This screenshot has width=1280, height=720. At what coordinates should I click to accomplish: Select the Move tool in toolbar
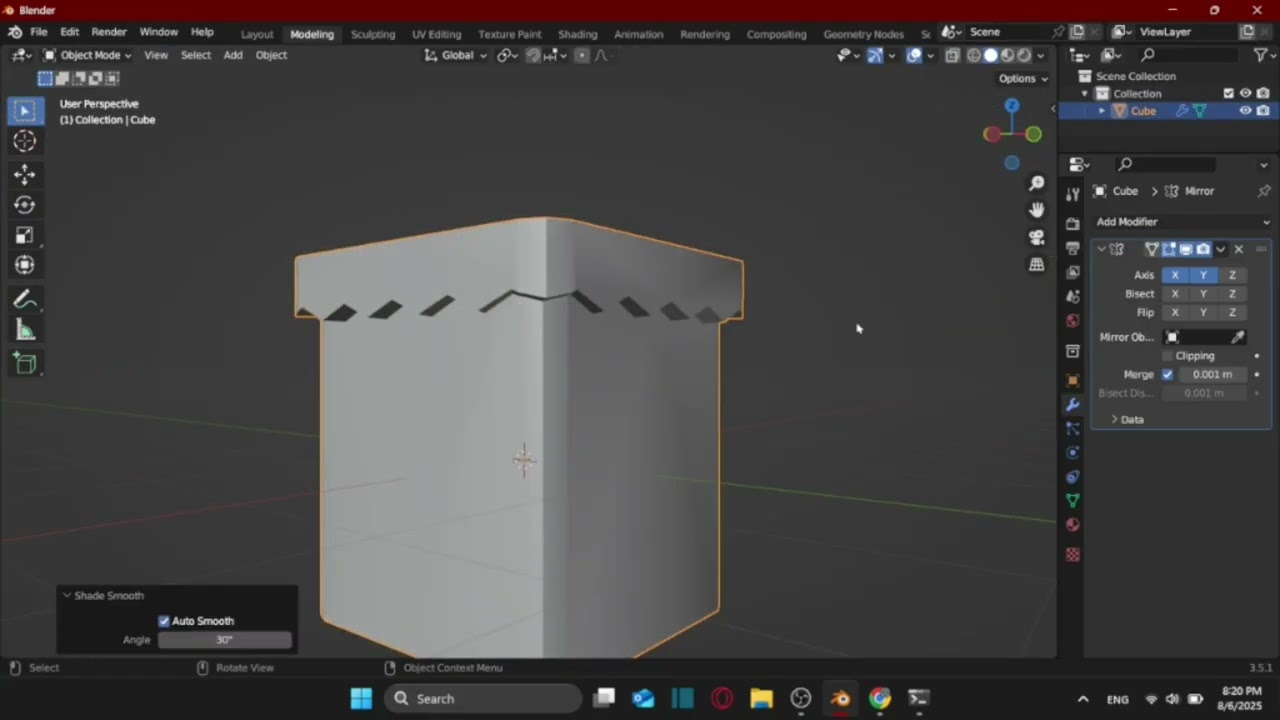pos(25,174)
